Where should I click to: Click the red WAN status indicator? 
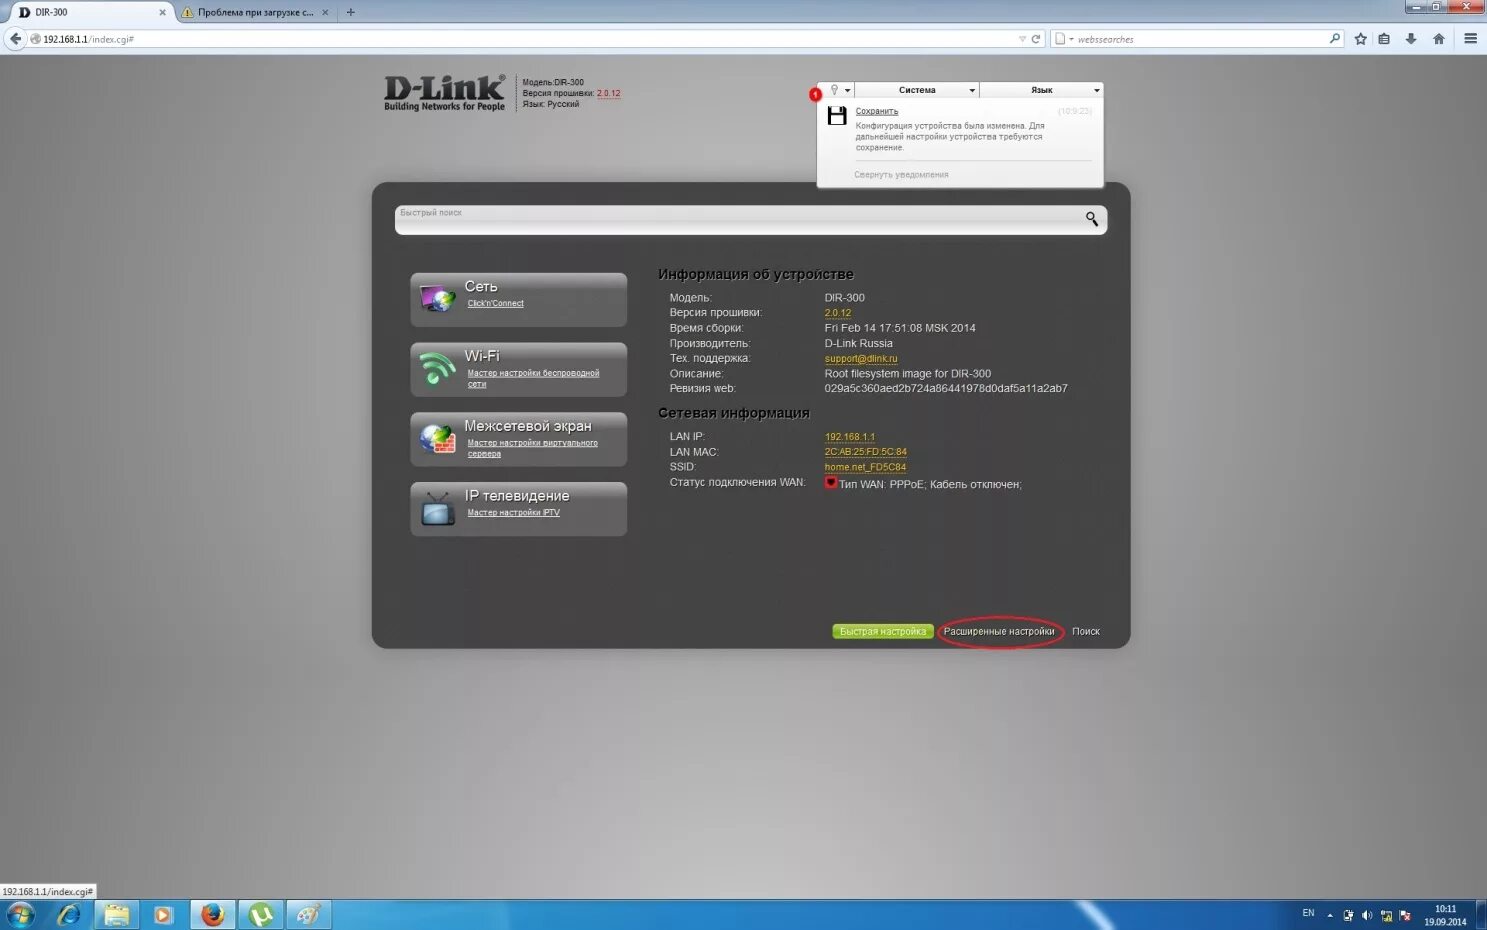pyautogui.click(x=830, y=483)
